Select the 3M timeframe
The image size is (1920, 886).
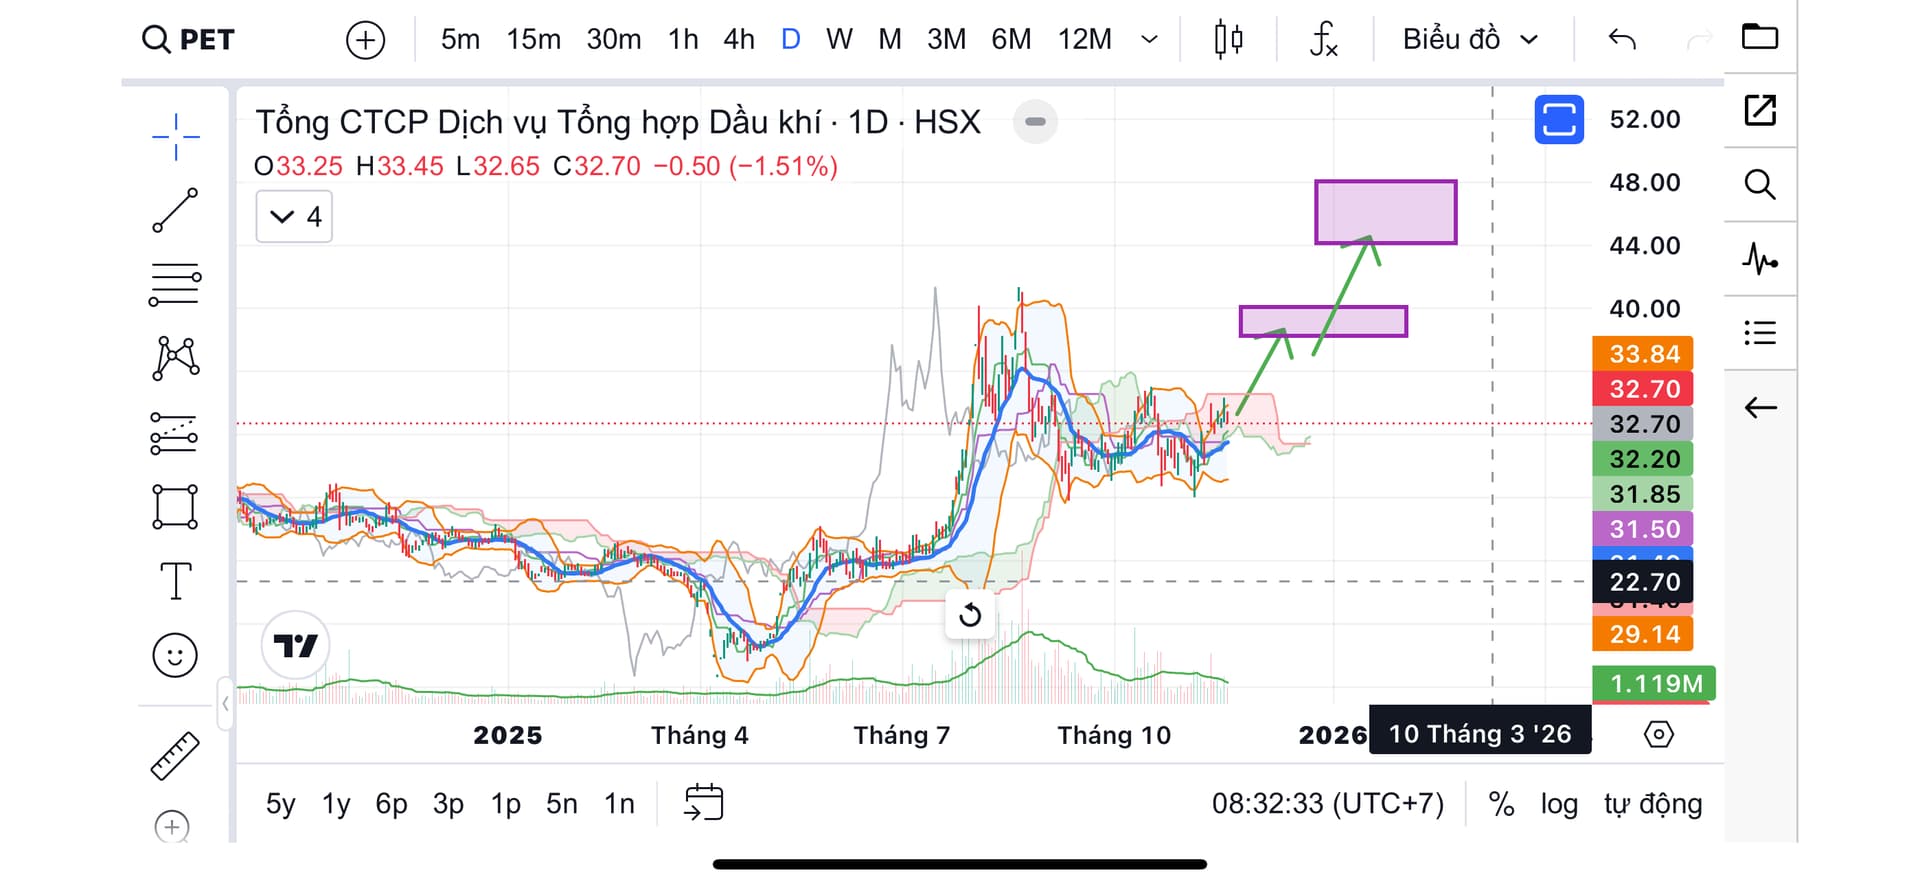tap(946, 40)
